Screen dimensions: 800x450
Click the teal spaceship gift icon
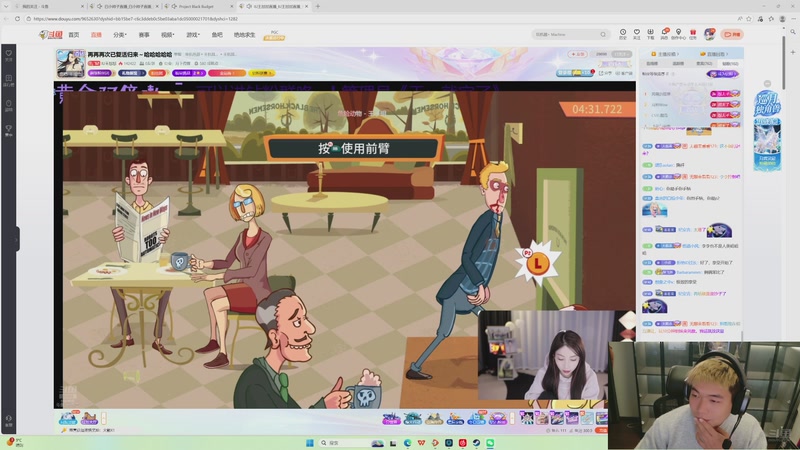point(412,419)
